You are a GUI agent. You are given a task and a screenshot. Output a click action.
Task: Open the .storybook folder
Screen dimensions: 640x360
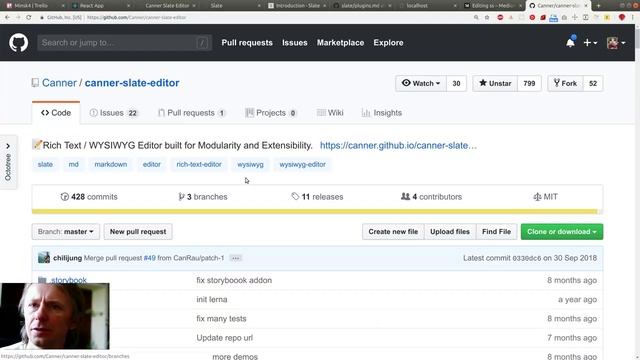69,280
